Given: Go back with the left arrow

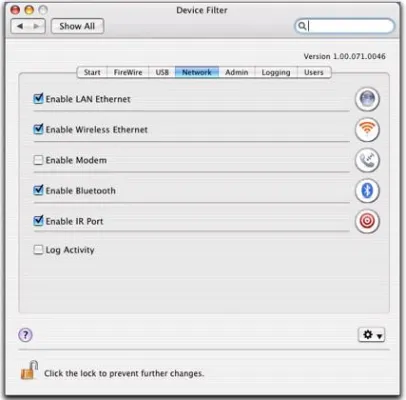Looking at the screenshot, I should [20, 26].
